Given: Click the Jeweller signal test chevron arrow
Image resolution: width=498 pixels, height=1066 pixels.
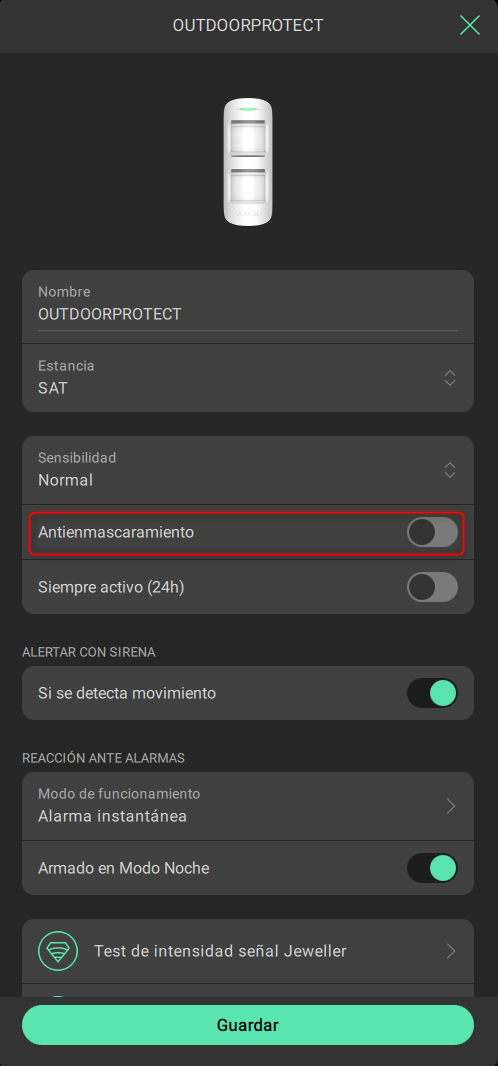Looking at the screenshot, I should click(x=450, y=950).
